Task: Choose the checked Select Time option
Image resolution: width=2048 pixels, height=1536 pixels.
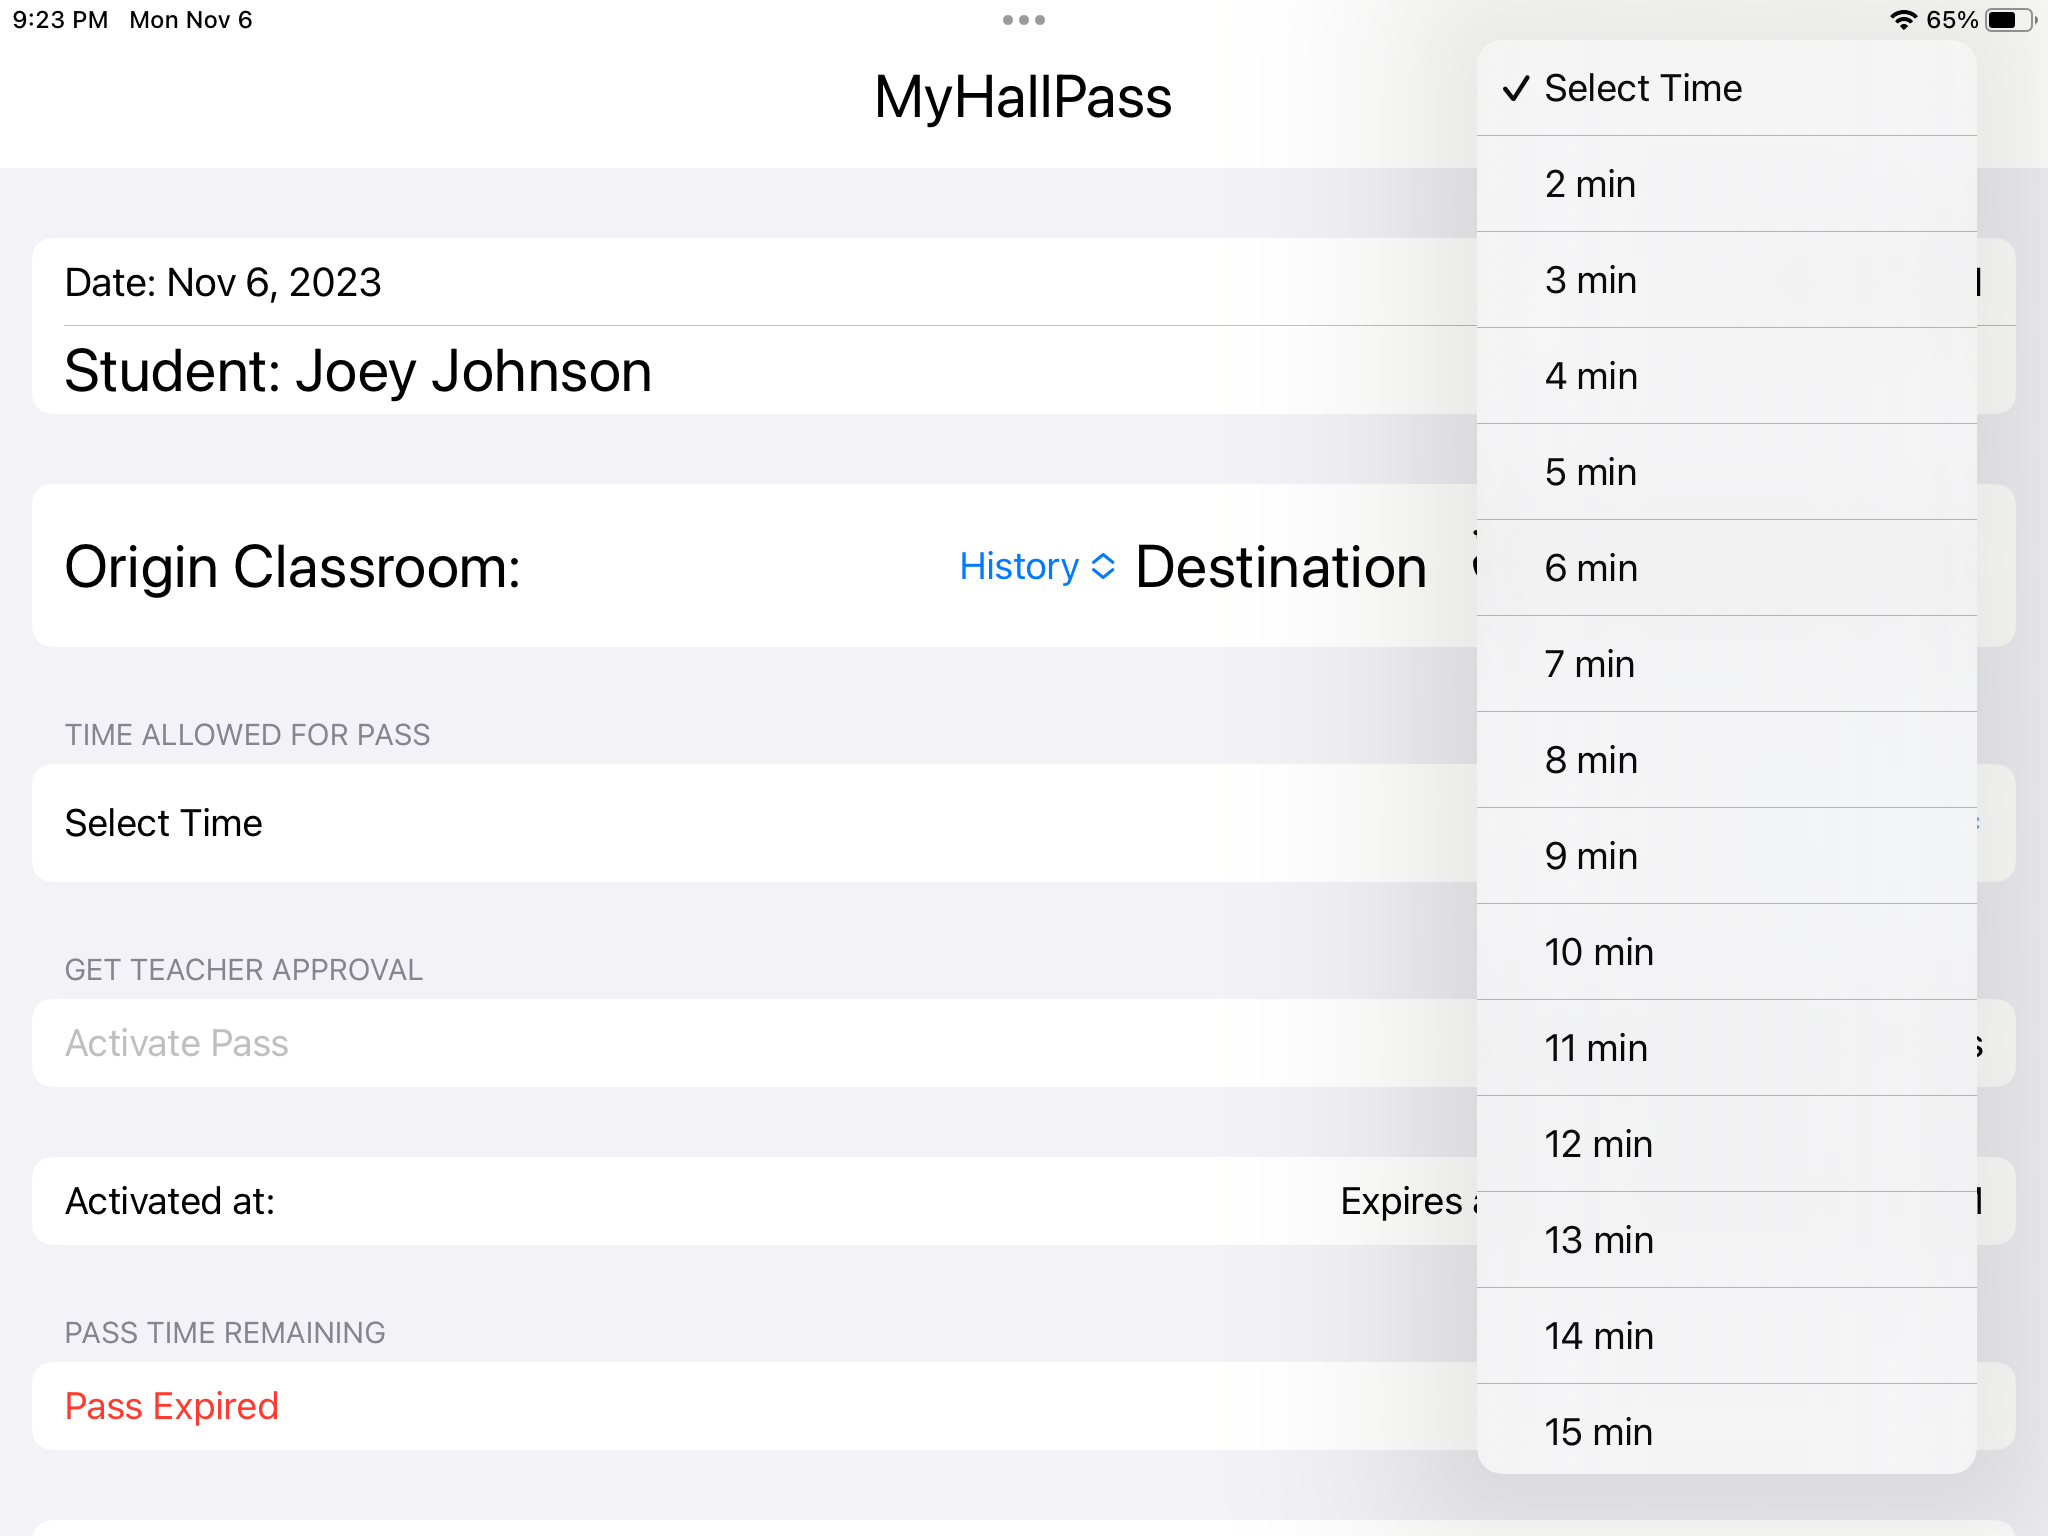Action: click(1726, 88)
